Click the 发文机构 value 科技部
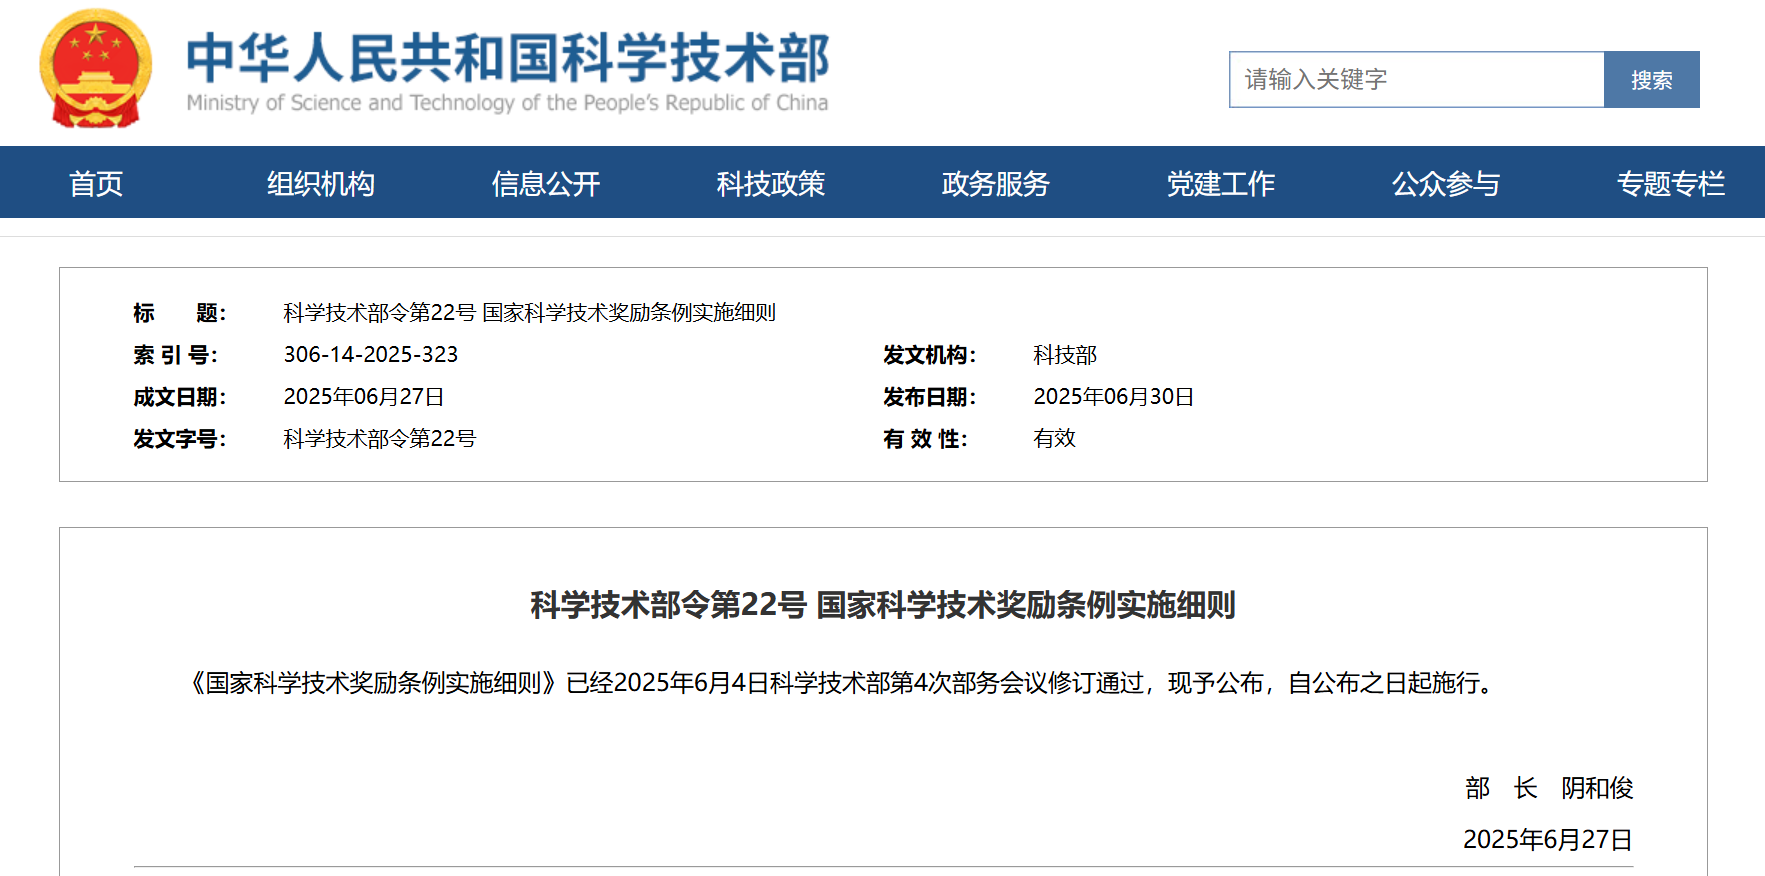Viewport: 1765px width, 876px height. pos(1064,355)
